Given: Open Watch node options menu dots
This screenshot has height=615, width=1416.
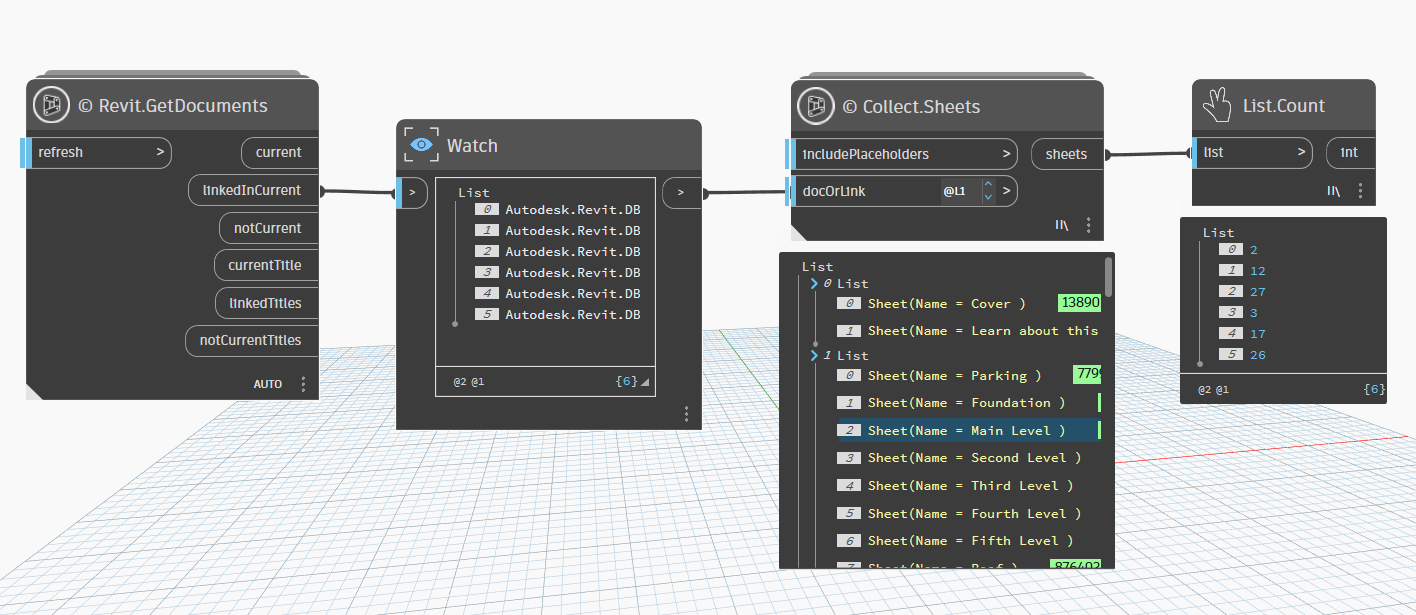Looking at the screenshot, I should (x=686, y=414).
